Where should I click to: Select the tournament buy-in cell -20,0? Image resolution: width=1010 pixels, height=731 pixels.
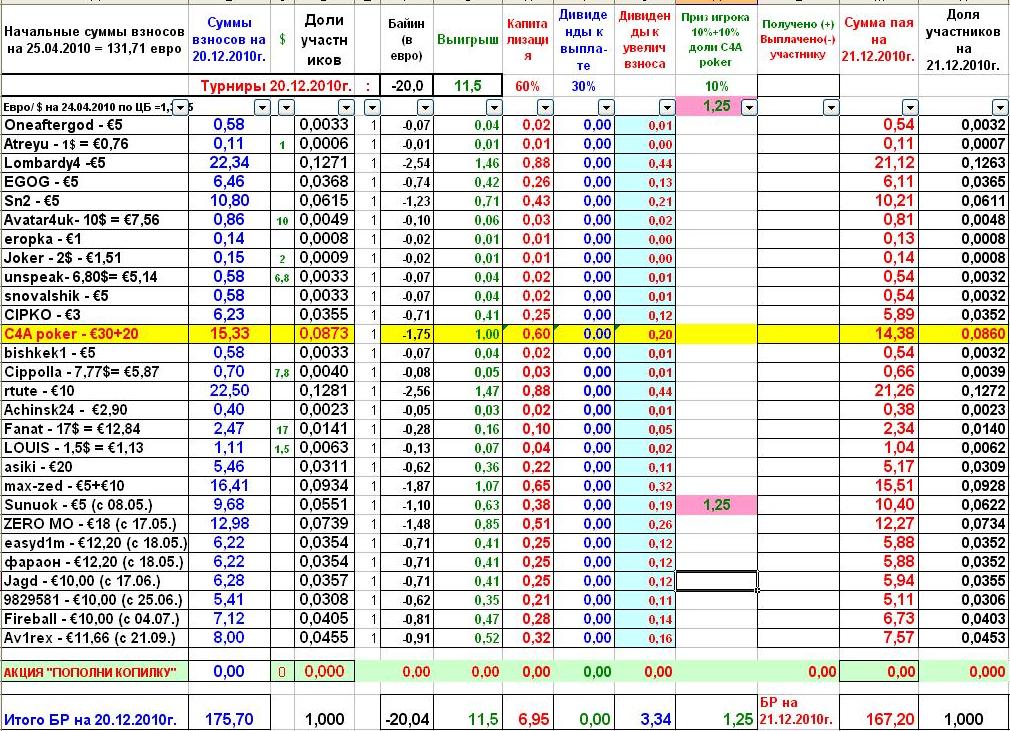point(407,86)
